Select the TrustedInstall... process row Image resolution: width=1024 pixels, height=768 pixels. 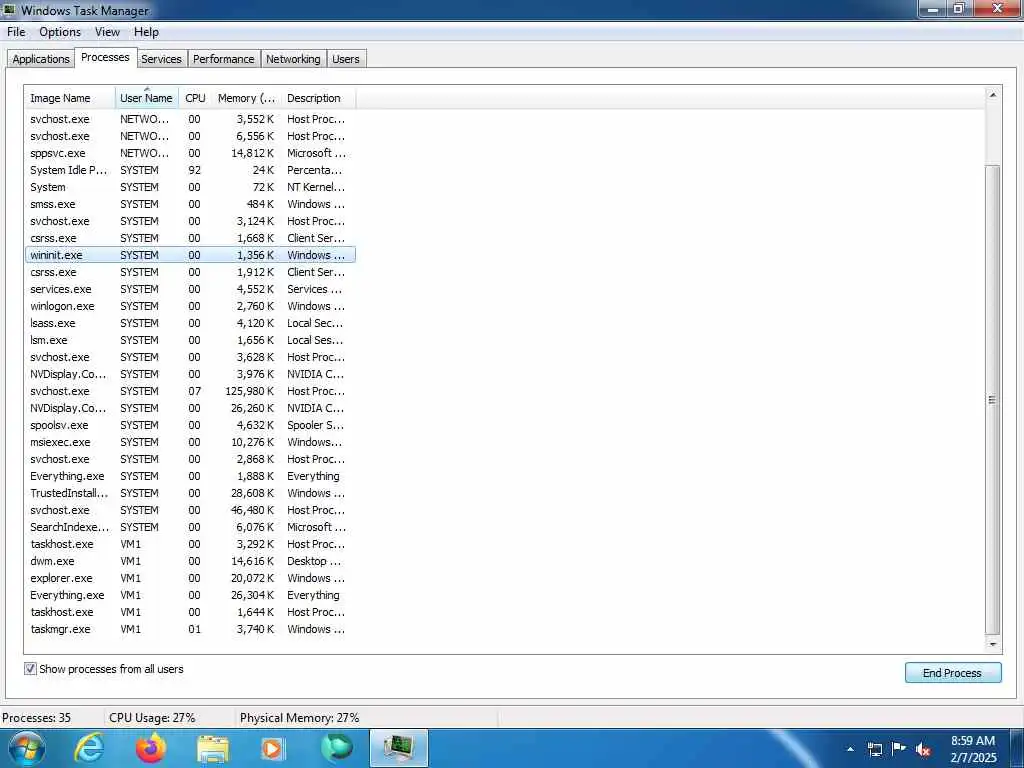coord(190,492)
